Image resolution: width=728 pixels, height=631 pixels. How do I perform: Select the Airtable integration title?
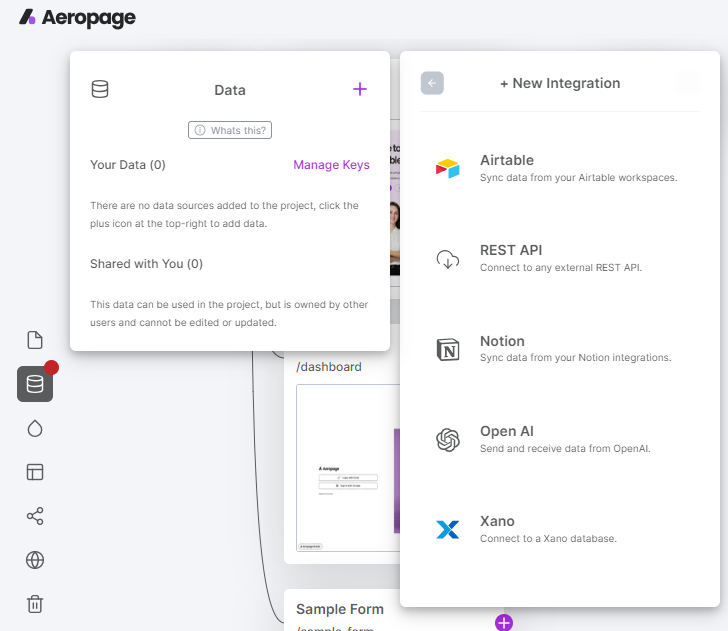507,160
